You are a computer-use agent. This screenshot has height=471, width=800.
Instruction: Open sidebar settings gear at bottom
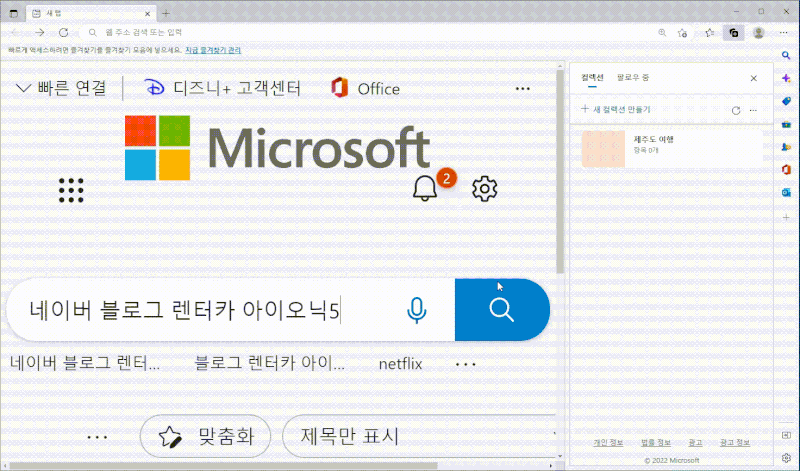pyautogui.click(x=786, y=458)
